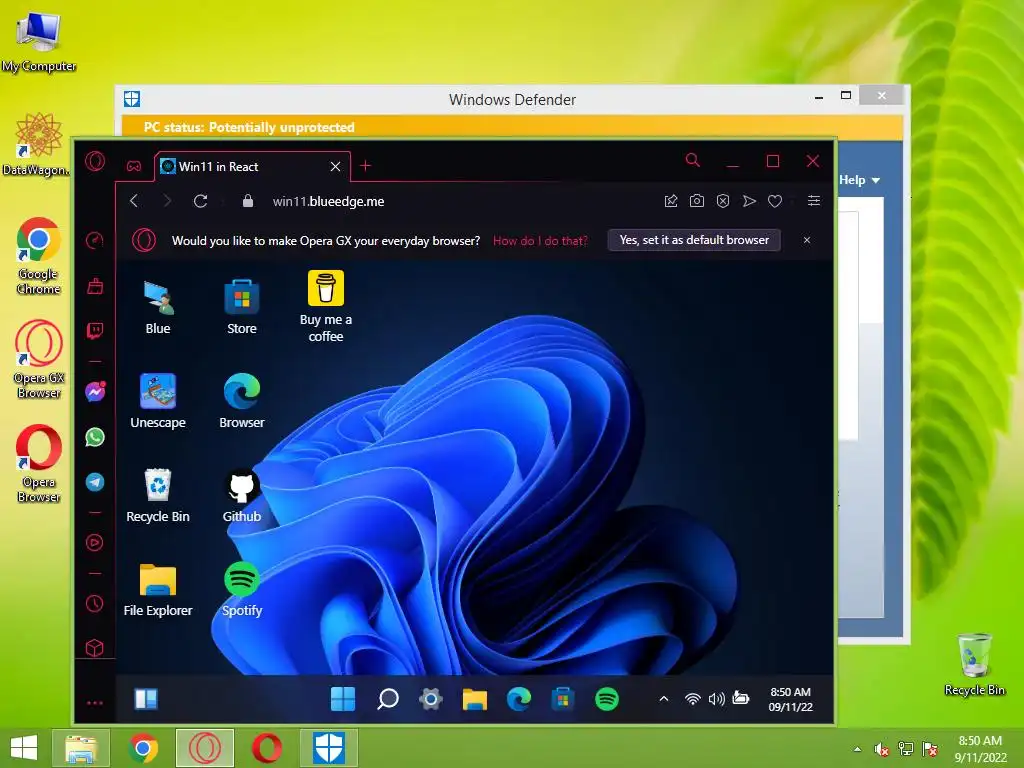This screenshot has height=768, width=1024.
Task: Click the site padlock security icon
Action: [248, 201]
